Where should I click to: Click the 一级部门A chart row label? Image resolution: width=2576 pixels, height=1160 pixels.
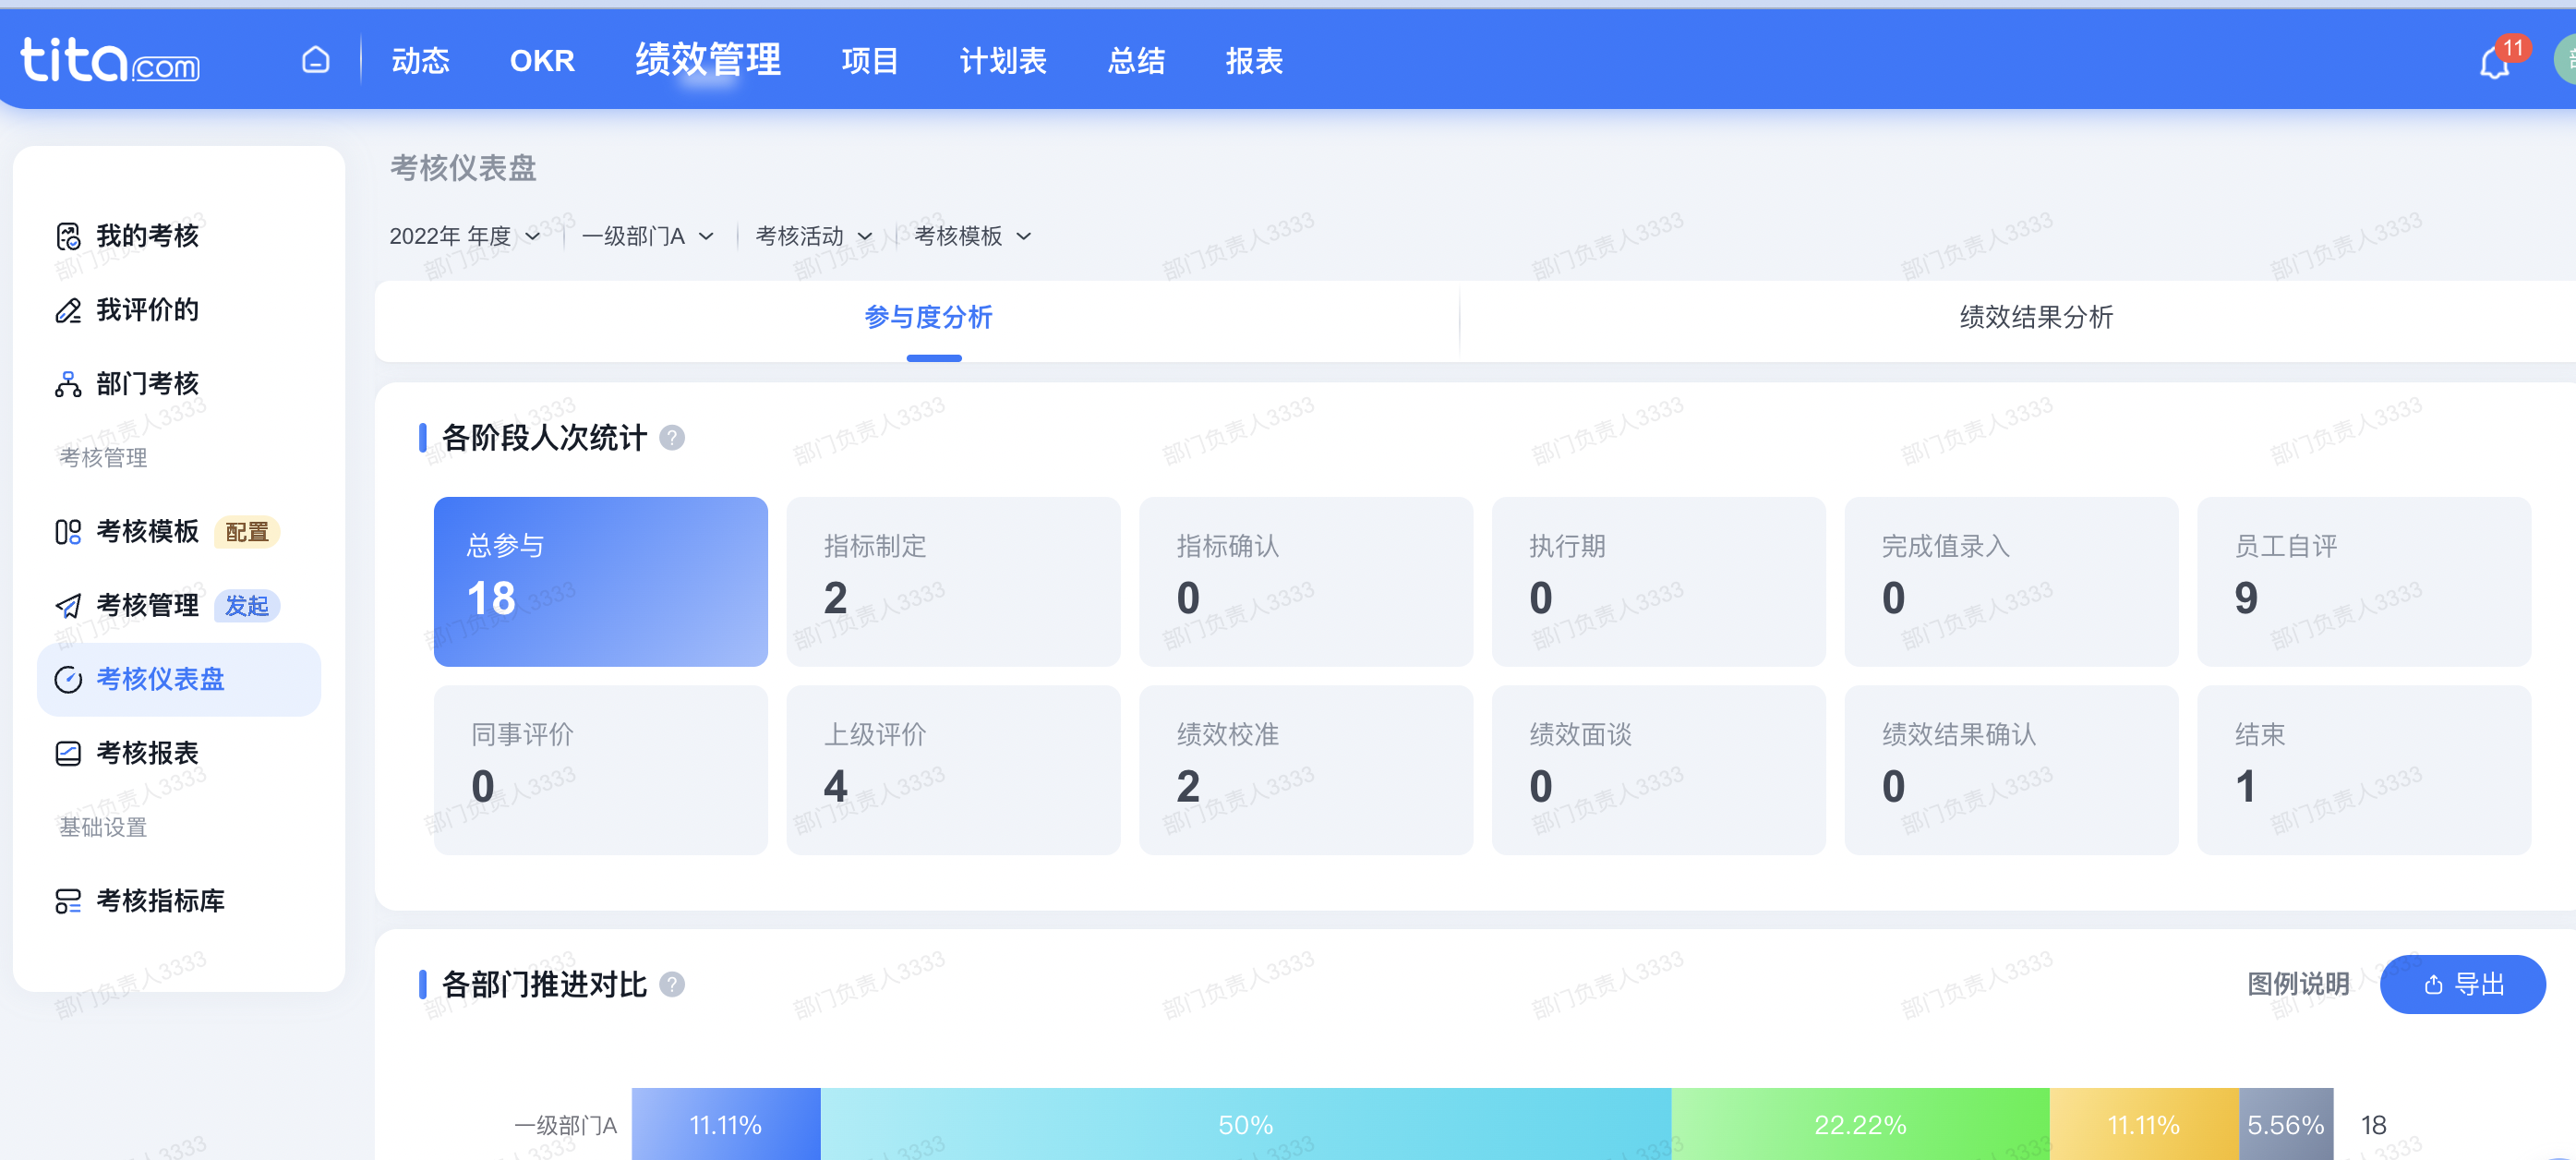pos(566,1126)
